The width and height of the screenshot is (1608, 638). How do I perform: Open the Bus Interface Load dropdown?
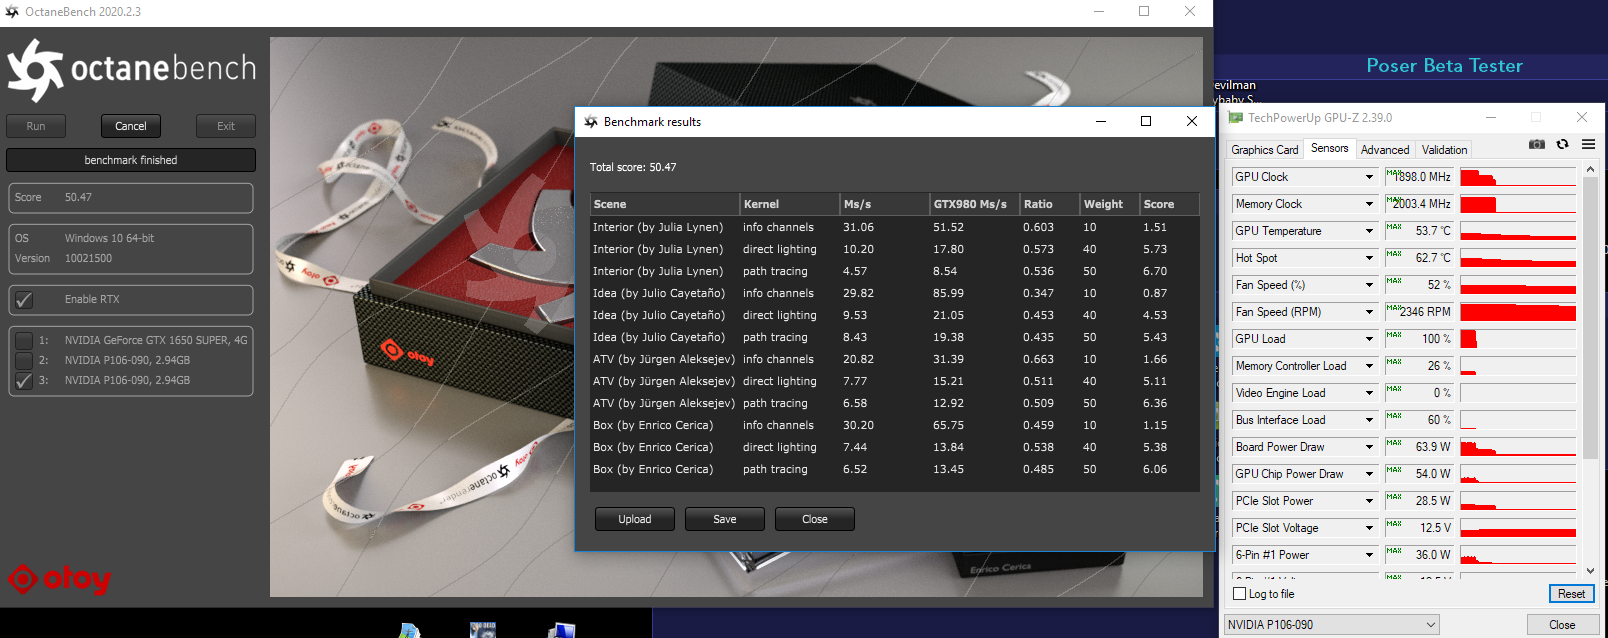(x=1370, y=420)
